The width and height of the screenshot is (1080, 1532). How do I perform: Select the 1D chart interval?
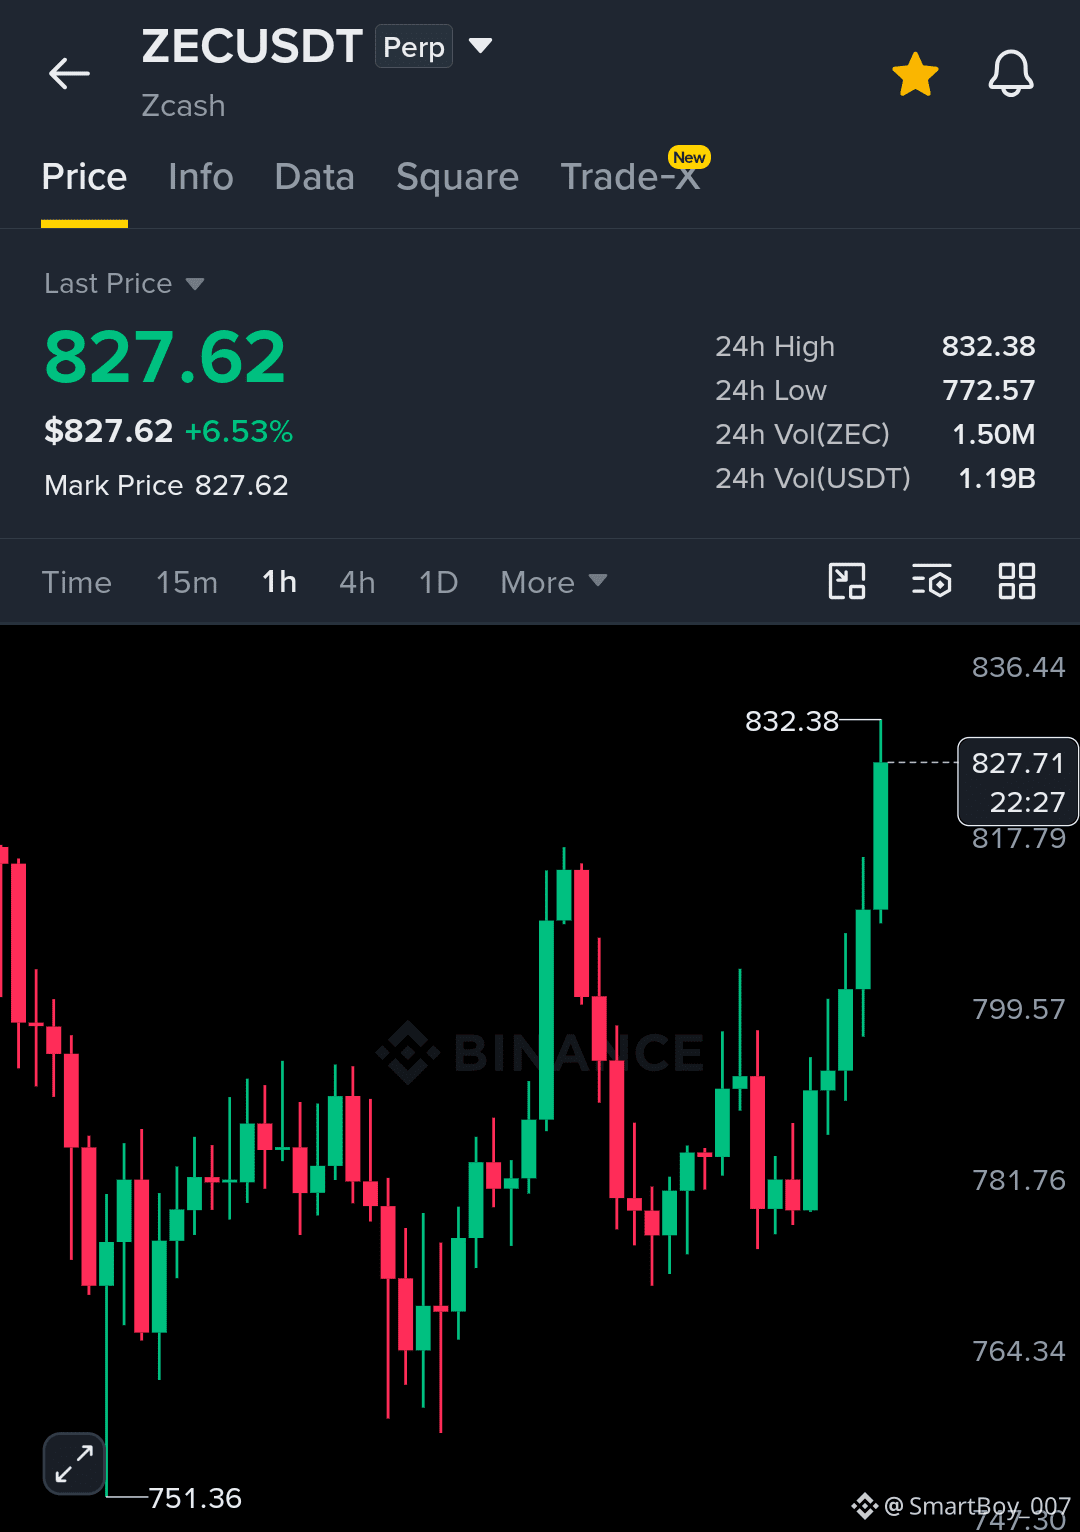click(438, 582)
